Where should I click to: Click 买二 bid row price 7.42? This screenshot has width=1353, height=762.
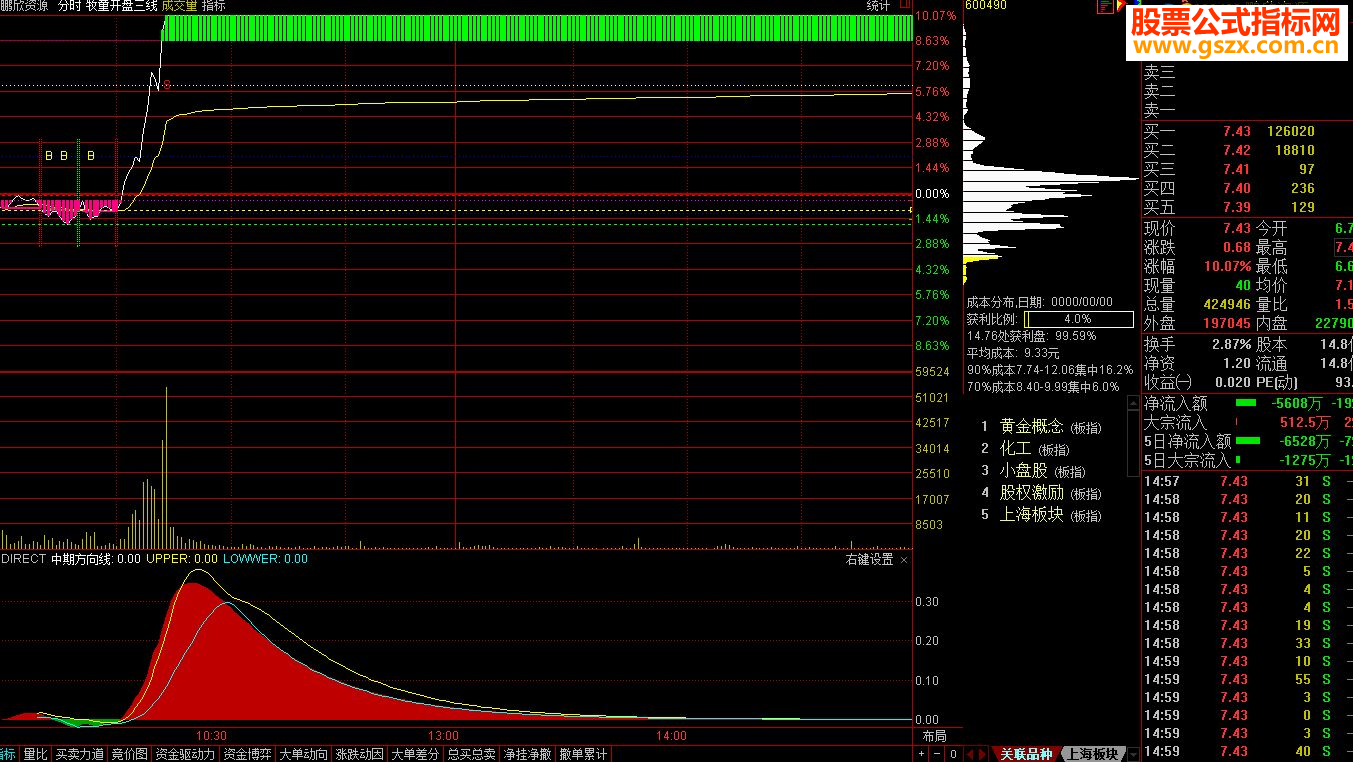[x=1236, y=150]
